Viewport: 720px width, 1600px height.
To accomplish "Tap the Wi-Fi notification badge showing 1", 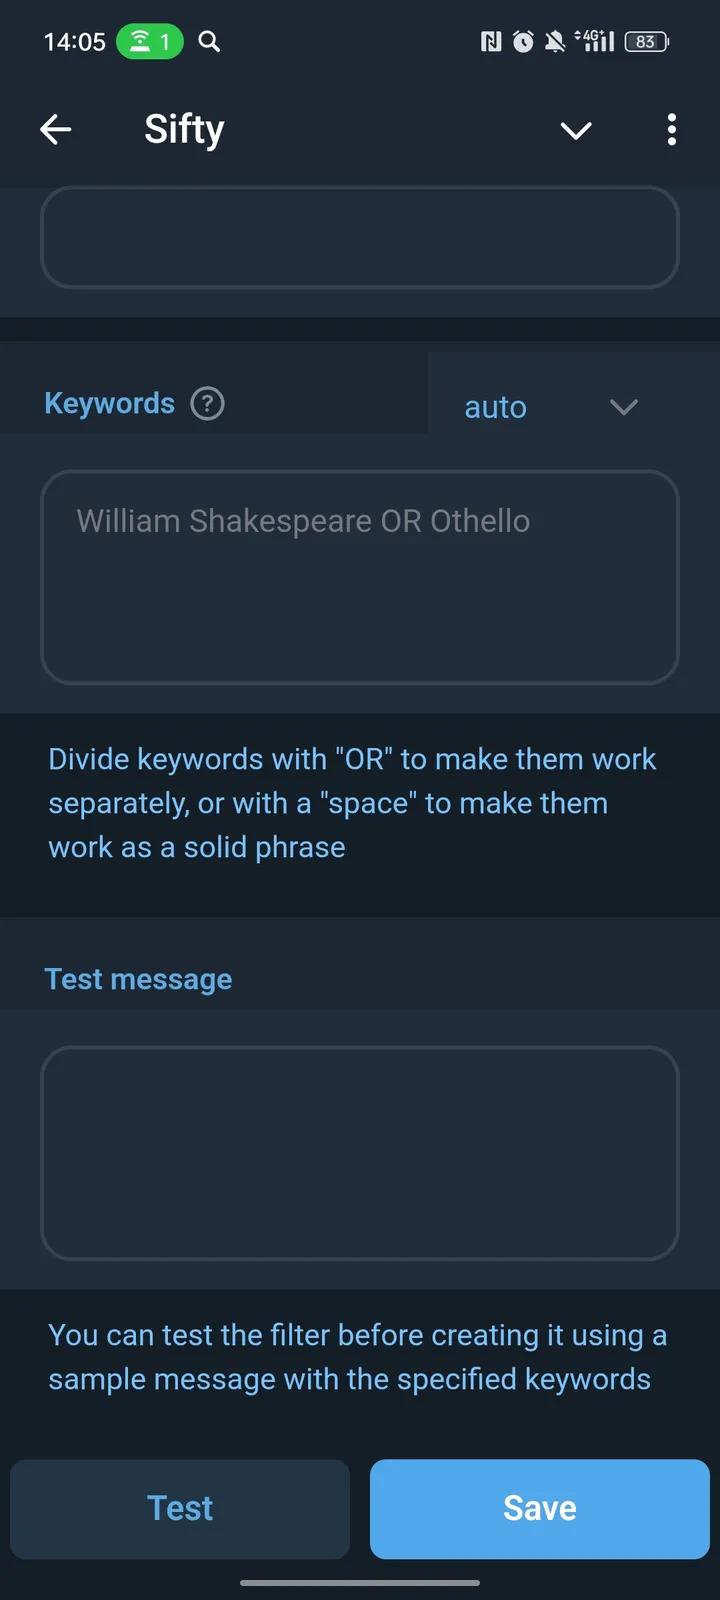I will [150, 42].
